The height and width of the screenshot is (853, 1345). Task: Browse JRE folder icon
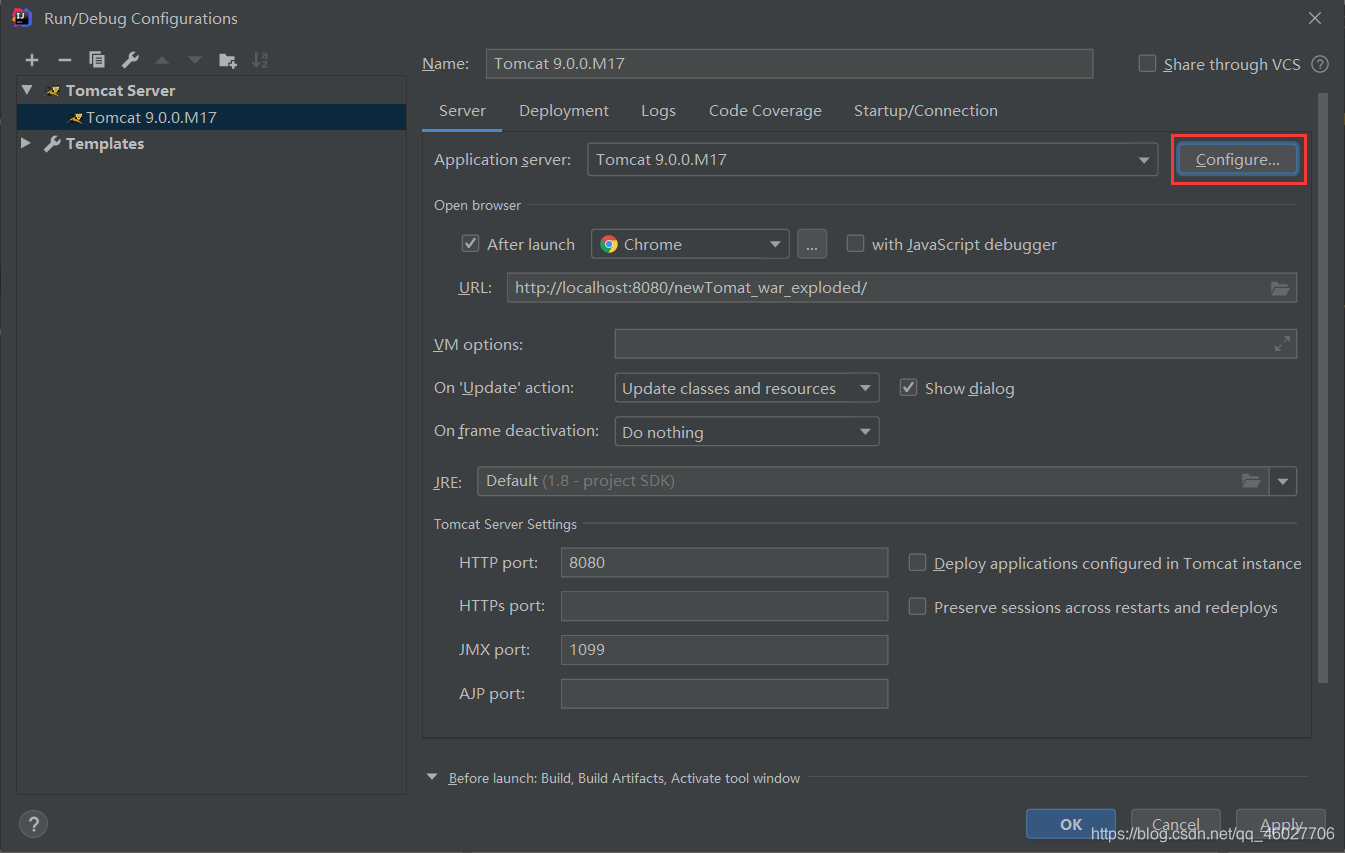coord(1251,481)
